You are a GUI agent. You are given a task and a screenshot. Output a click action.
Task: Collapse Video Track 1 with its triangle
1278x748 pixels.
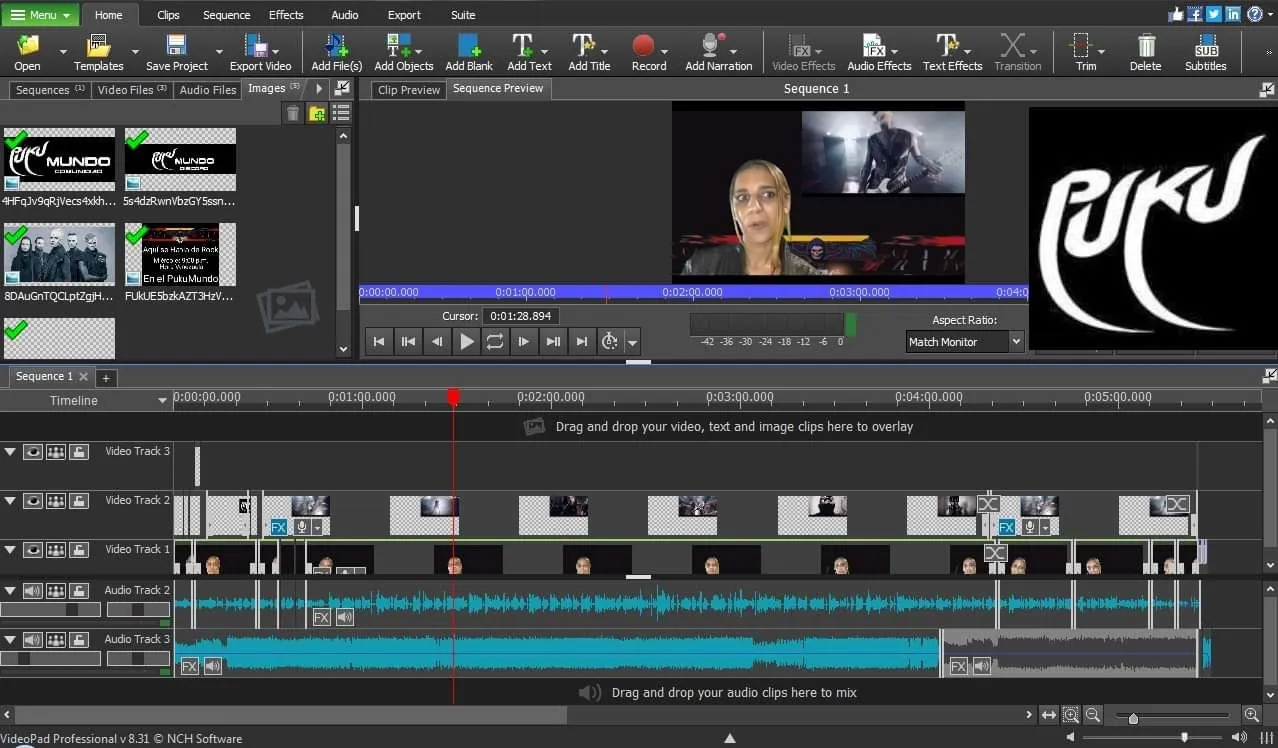(10, 550)
